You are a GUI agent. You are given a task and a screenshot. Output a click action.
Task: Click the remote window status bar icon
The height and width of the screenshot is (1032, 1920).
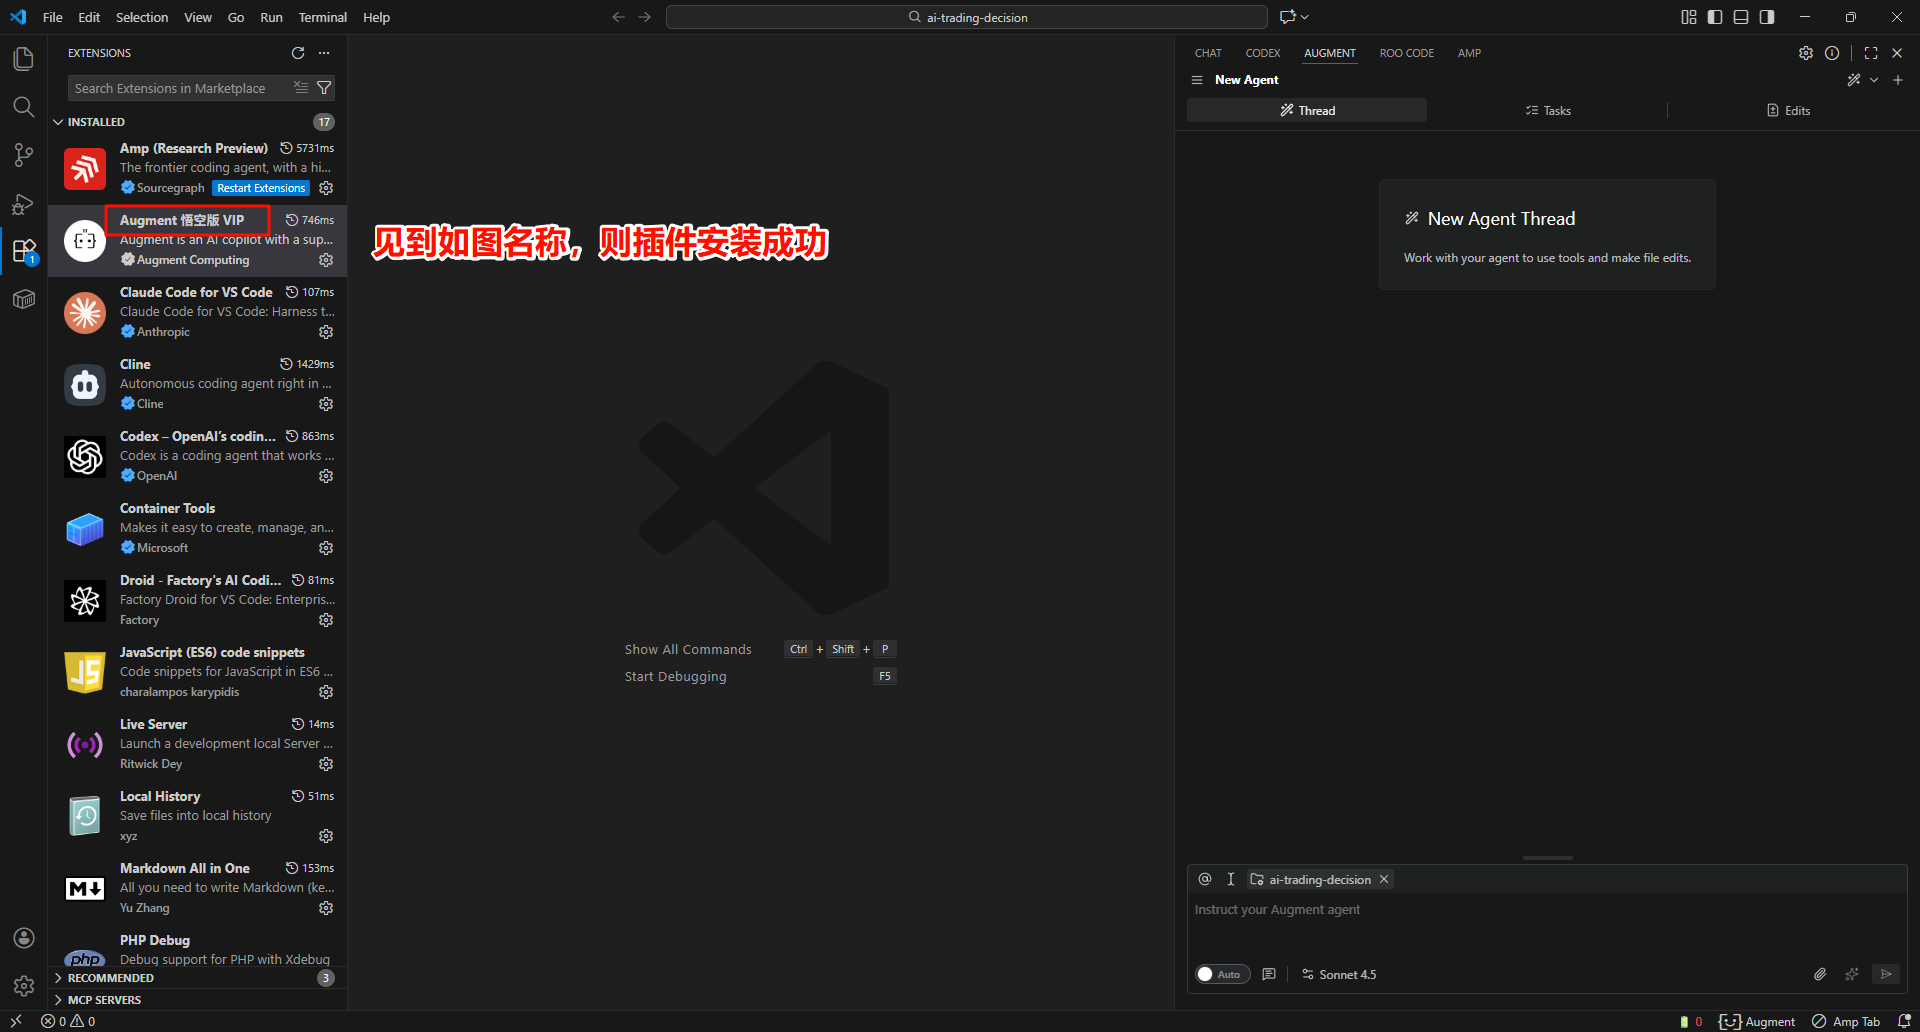point(16,1021)
